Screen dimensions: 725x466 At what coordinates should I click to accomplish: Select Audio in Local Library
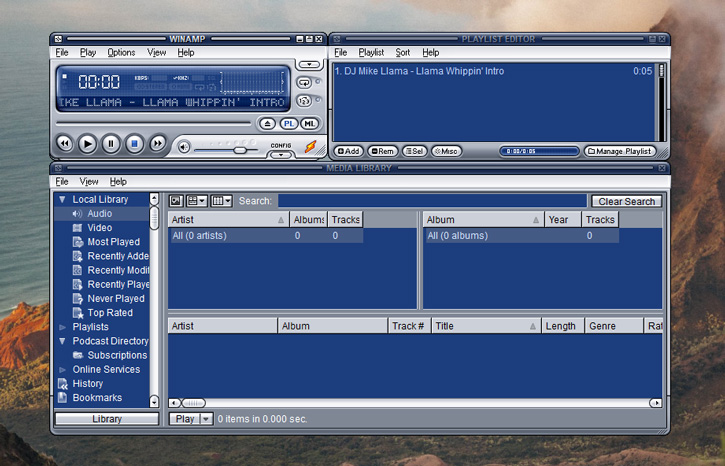coord(99,214)
